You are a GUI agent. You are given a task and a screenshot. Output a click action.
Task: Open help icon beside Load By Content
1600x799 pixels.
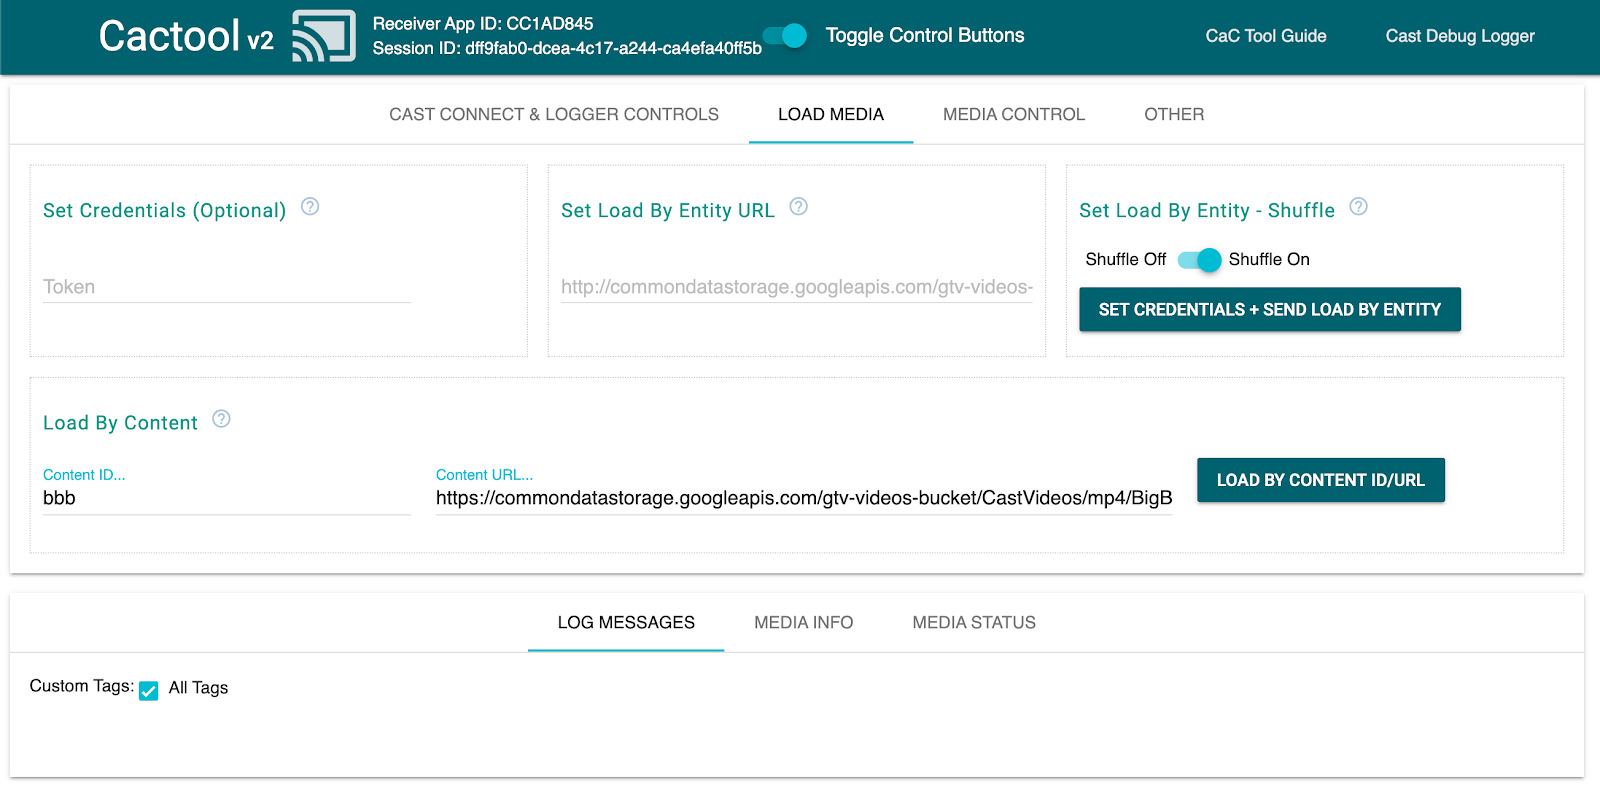(x=222, y=419)
